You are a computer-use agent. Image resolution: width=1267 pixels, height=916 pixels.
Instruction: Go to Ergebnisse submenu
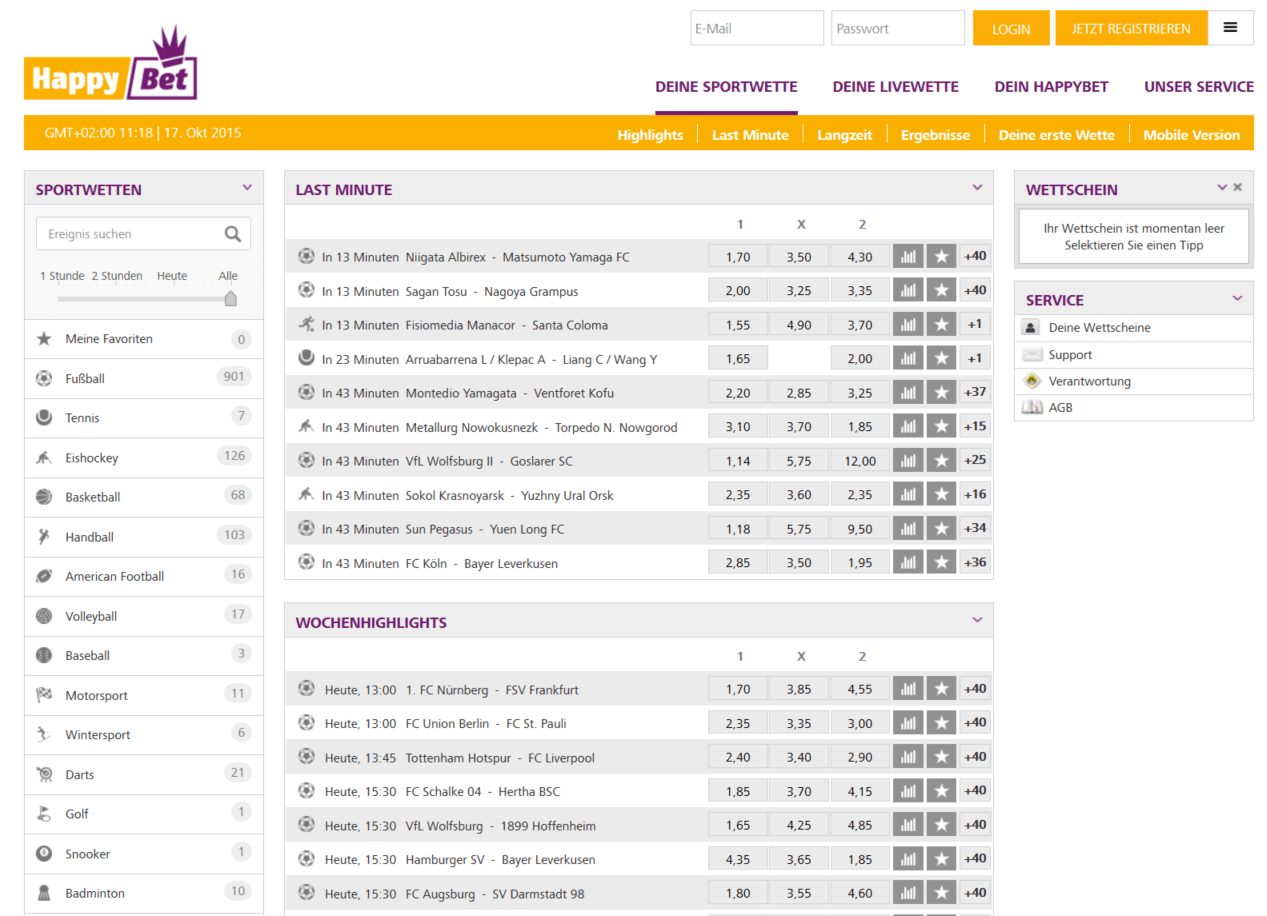pos(935,135)
